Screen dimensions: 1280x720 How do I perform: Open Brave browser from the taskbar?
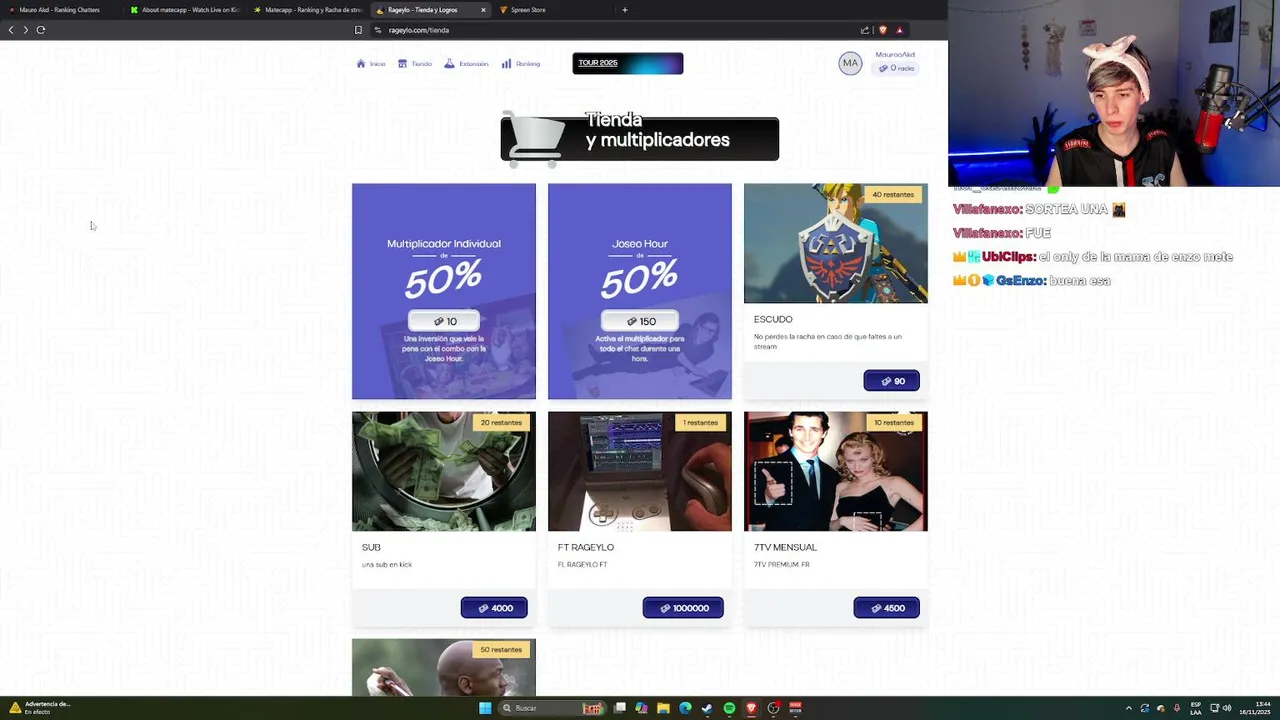751,708
